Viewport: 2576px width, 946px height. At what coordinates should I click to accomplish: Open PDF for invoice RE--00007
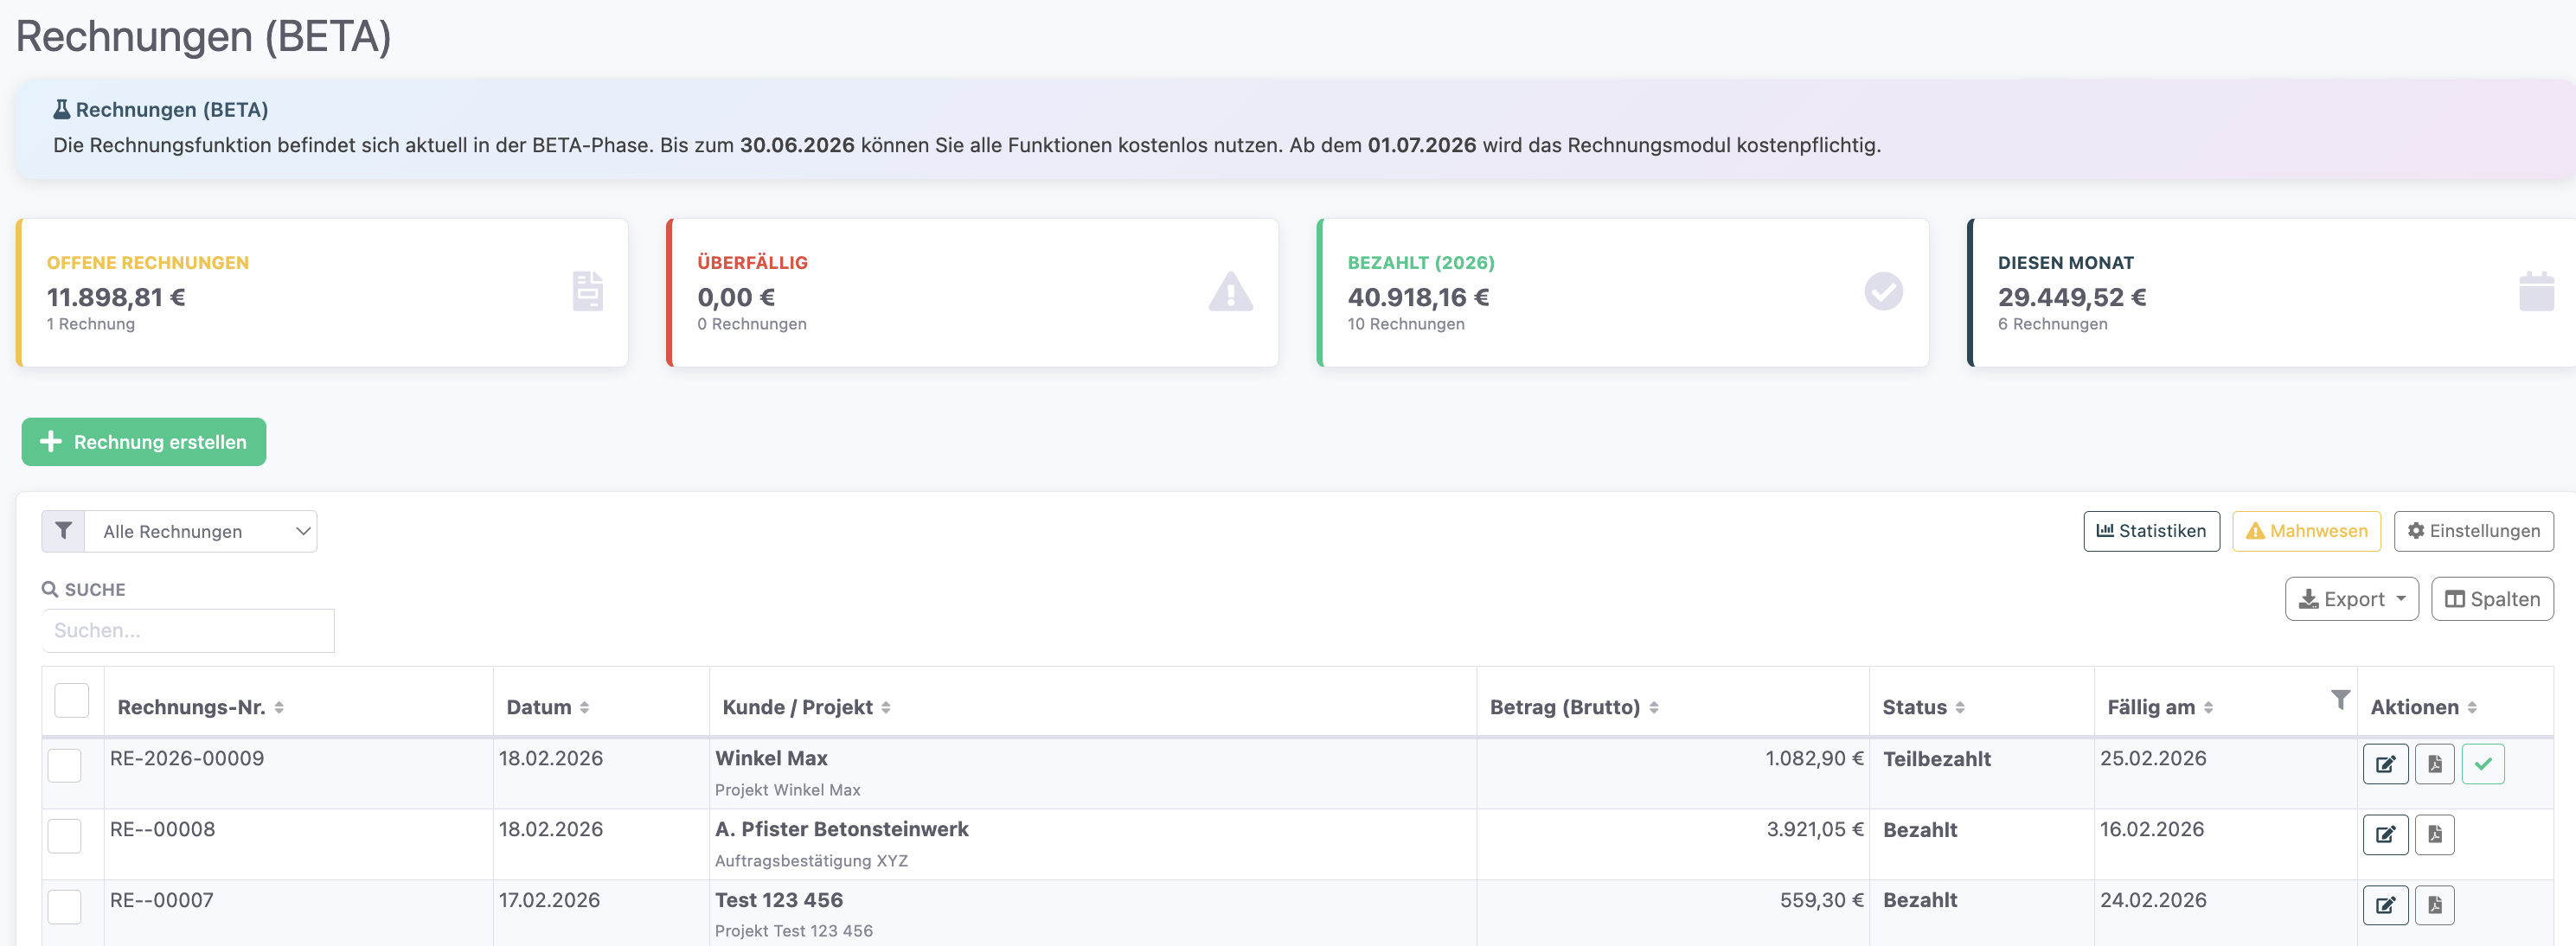(2434, 905)
